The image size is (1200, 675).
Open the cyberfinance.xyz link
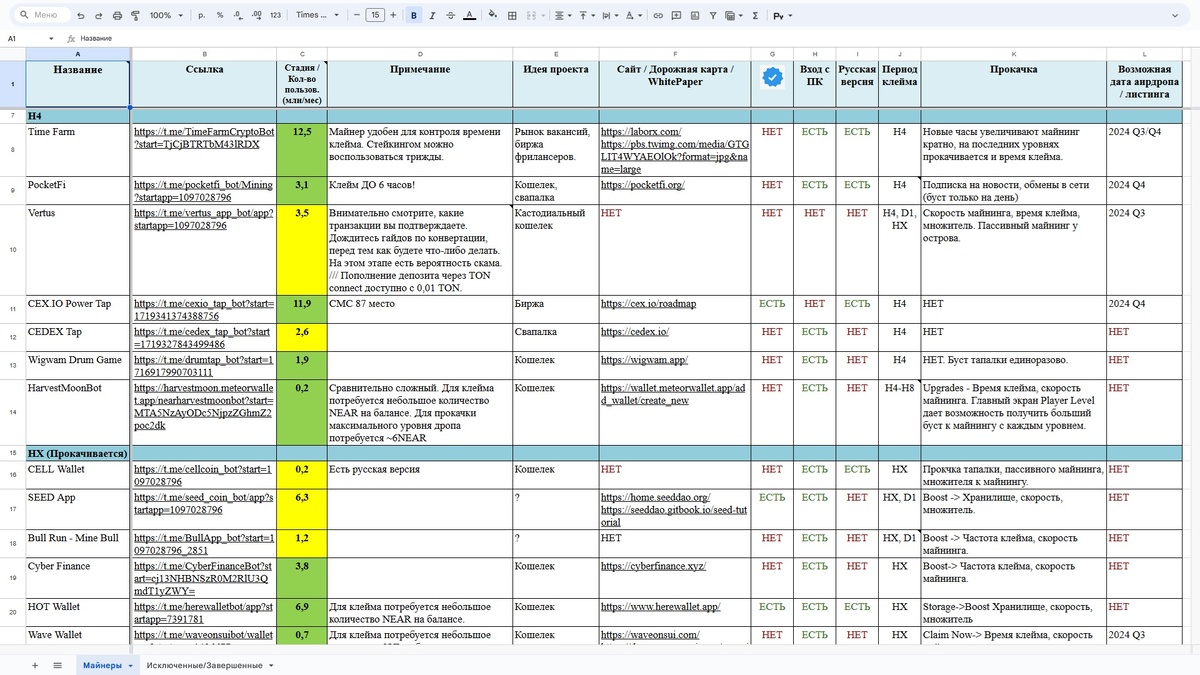tap(653, 566)
